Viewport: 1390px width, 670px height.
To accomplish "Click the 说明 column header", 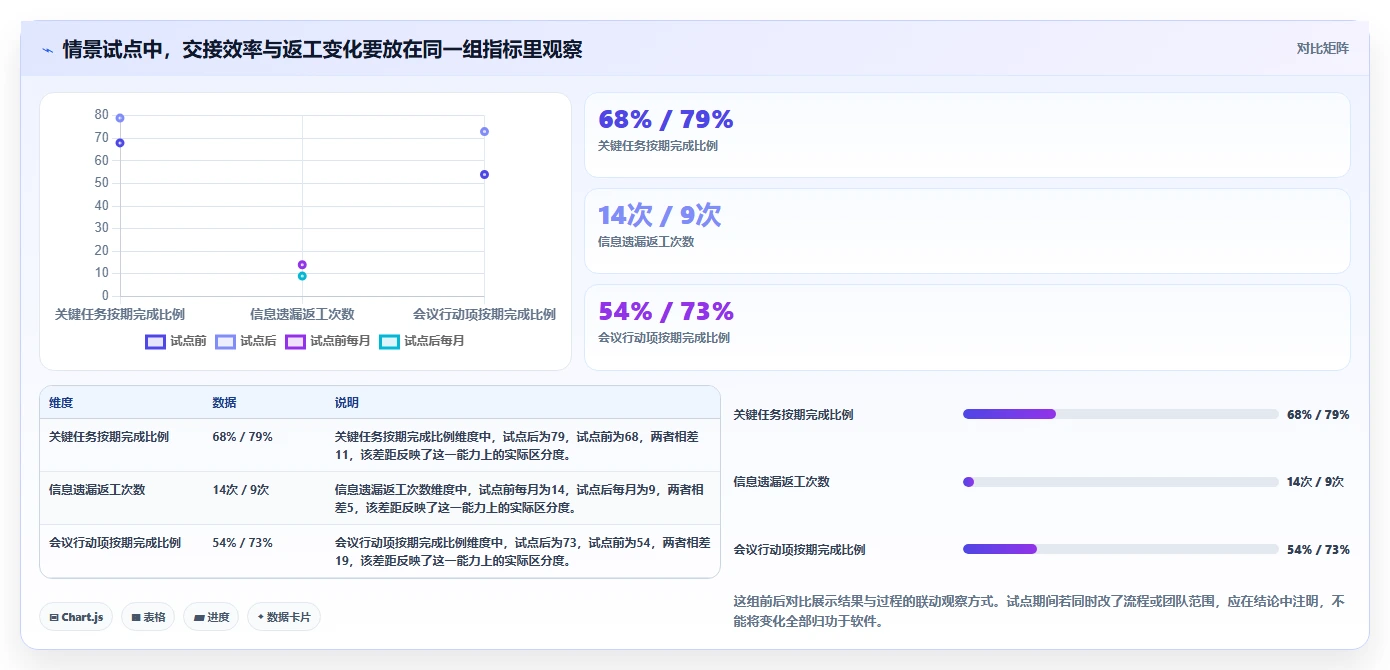I will [347, 403].
